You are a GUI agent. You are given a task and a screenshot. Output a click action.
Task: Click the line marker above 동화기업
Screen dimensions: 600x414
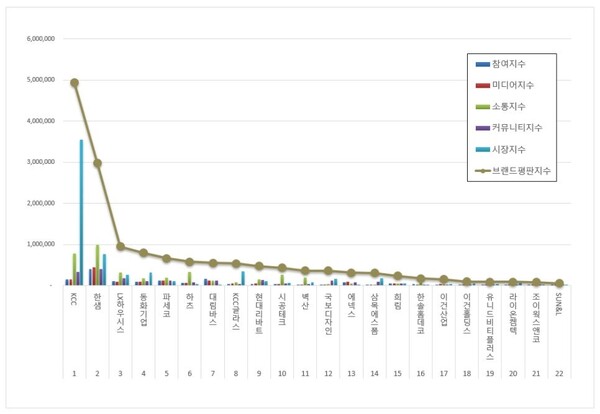click(x=143, y=253)
